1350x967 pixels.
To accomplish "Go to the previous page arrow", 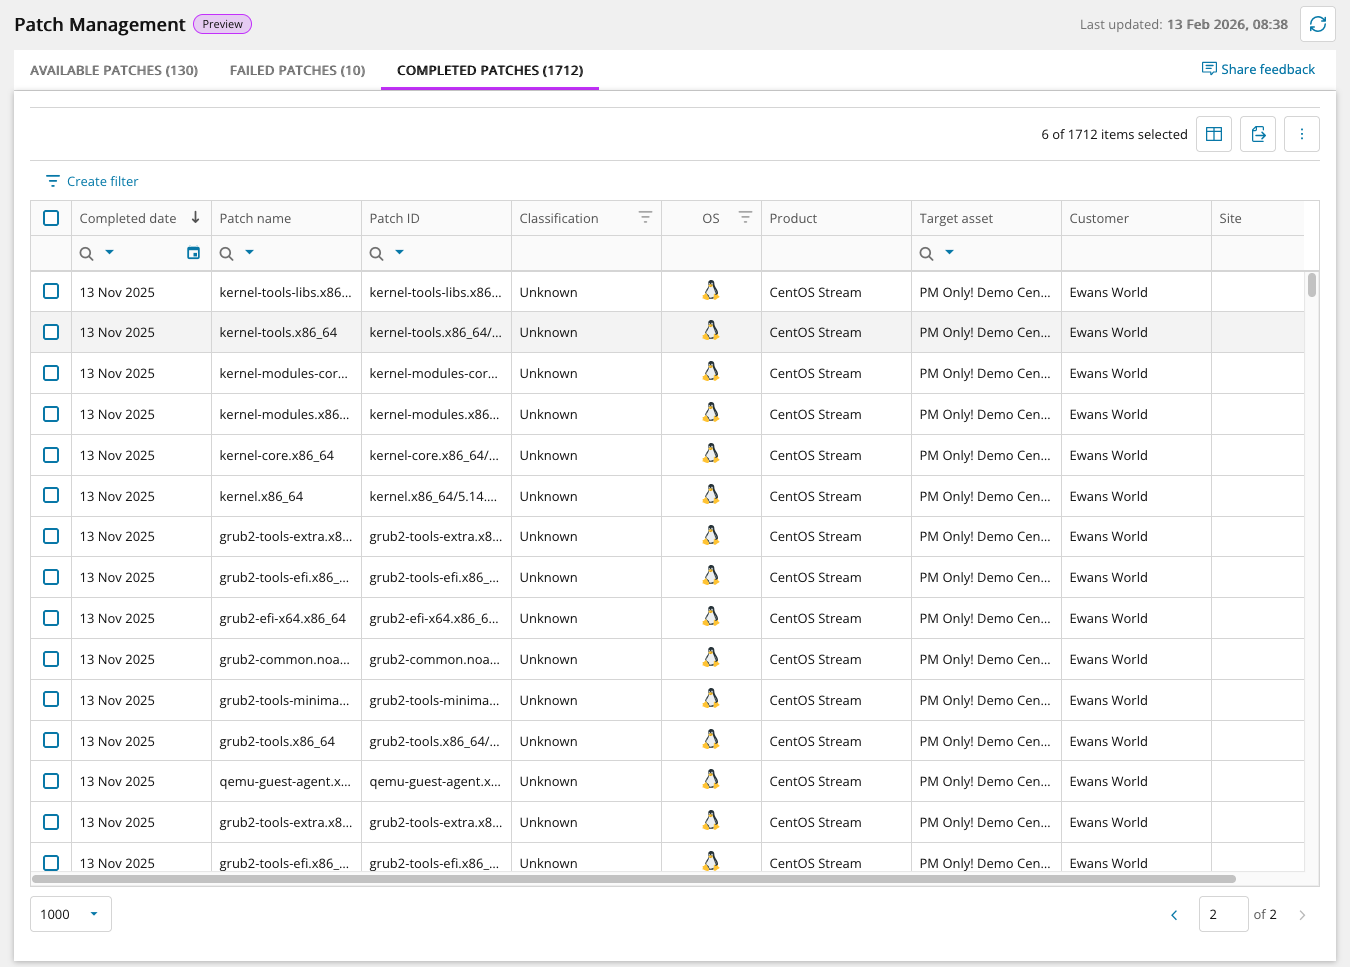I will click(1174, 915).
